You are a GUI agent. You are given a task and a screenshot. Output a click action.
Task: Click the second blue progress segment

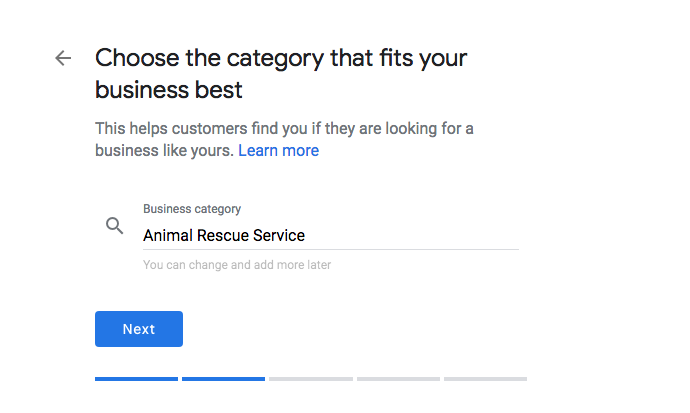pyautogui.click(x=223, y=379)
